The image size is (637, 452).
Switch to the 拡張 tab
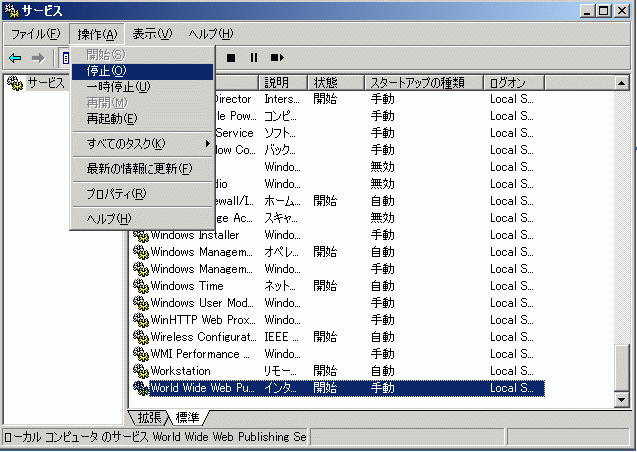click(149, 417)
